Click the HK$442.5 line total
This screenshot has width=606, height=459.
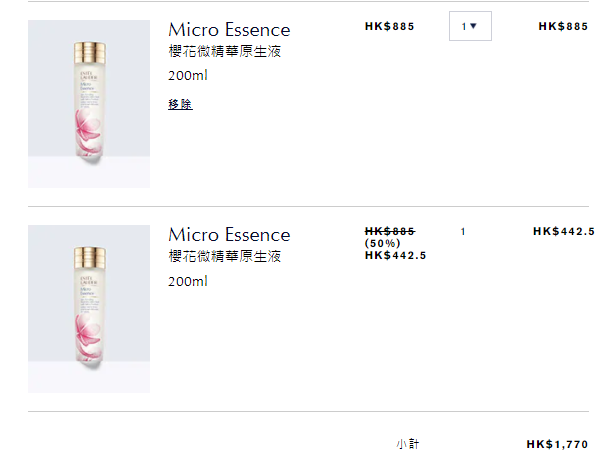click(x=563, y=232)
